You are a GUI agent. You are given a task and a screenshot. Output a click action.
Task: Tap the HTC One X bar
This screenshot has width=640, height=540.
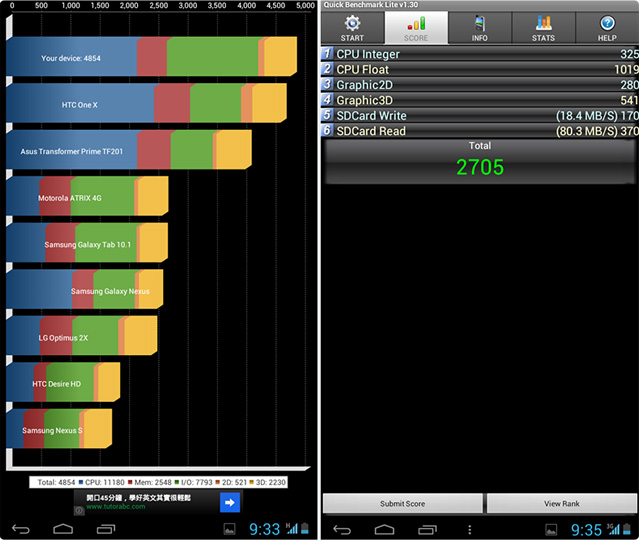click(x=147, y=103)
